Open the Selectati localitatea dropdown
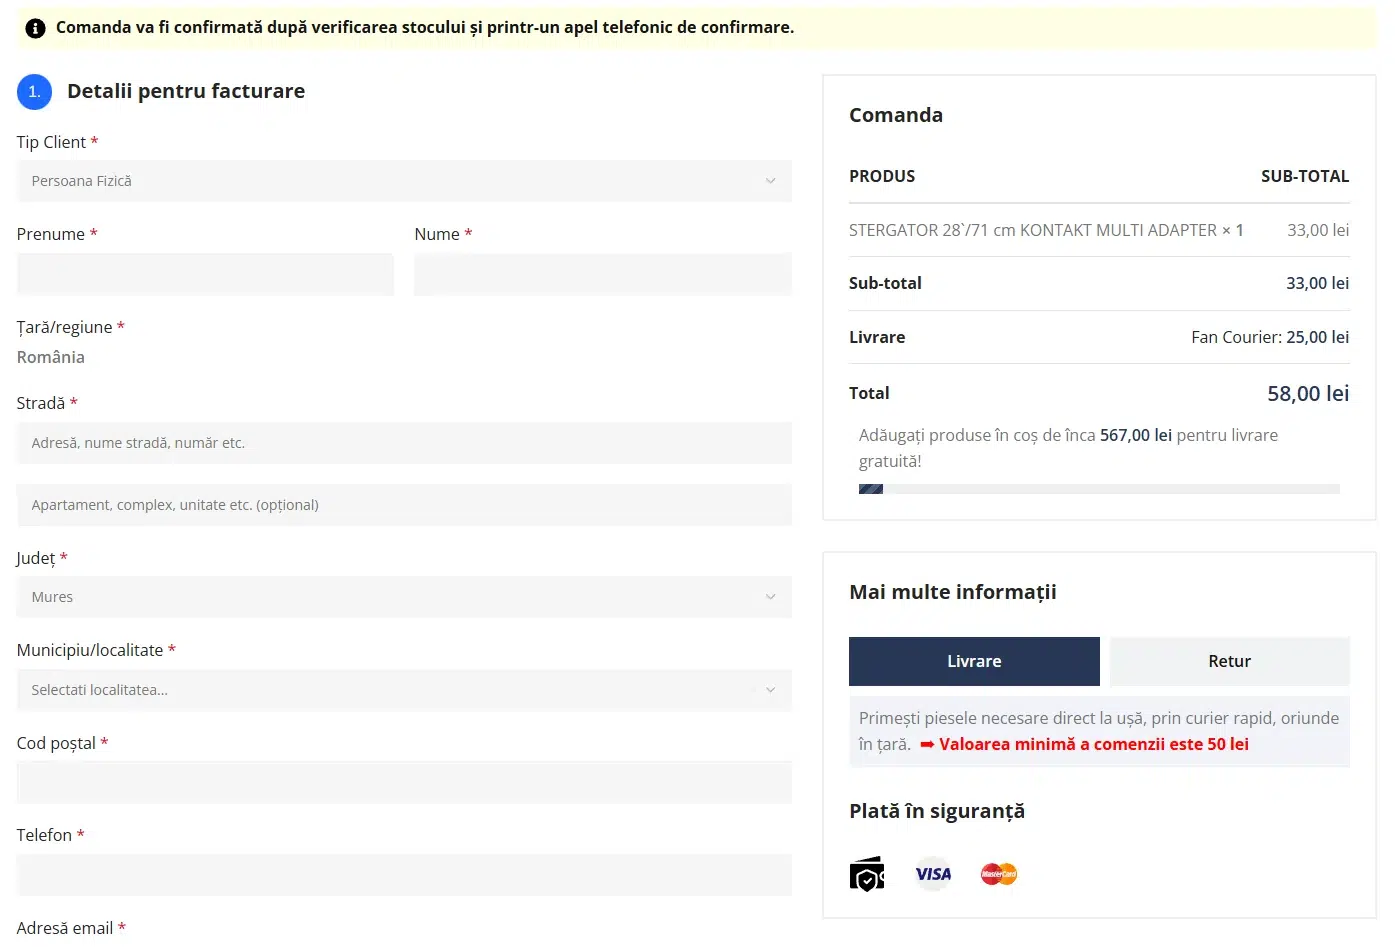The height and width of the screenshot is (947, 1395). 404,690
